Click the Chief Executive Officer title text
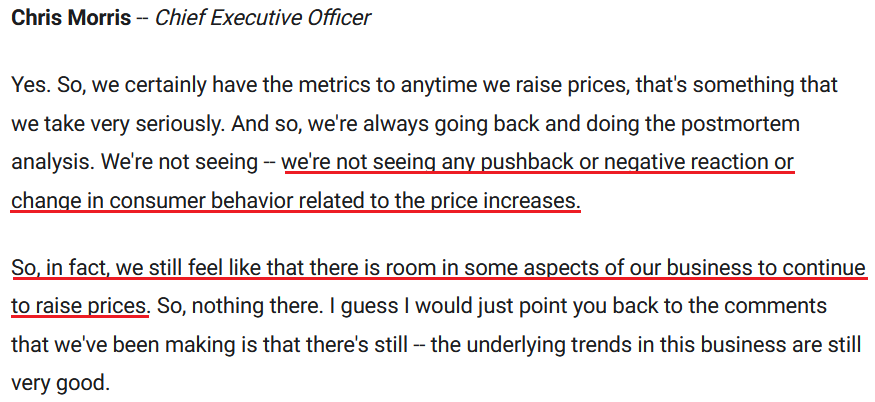Screen dimensions: 875x402 tap(263, 18)
